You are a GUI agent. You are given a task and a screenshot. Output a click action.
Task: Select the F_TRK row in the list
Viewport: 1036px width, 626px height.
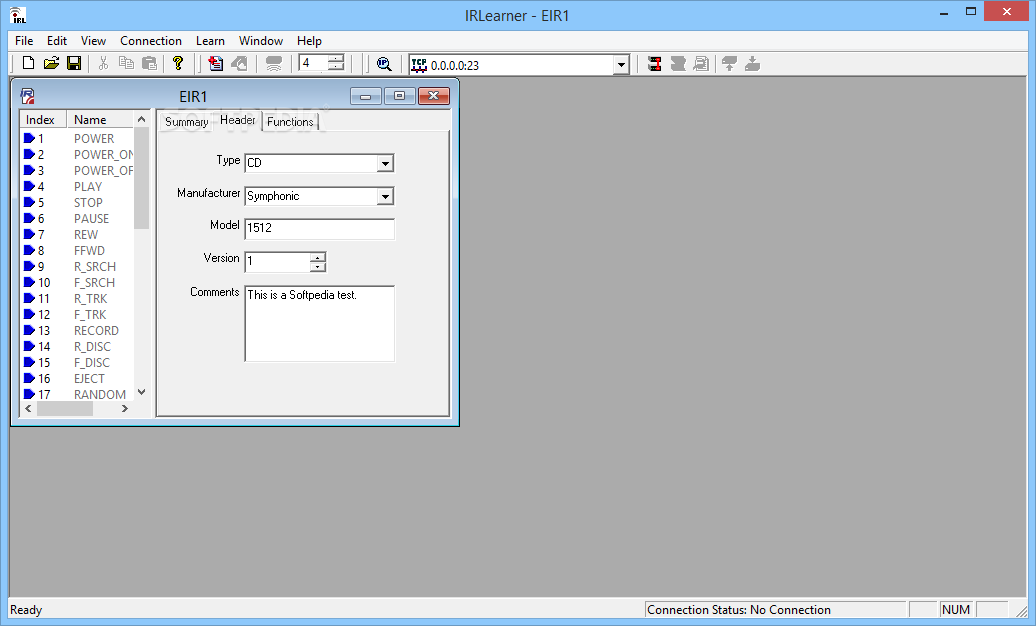click(x=77, y=315)
